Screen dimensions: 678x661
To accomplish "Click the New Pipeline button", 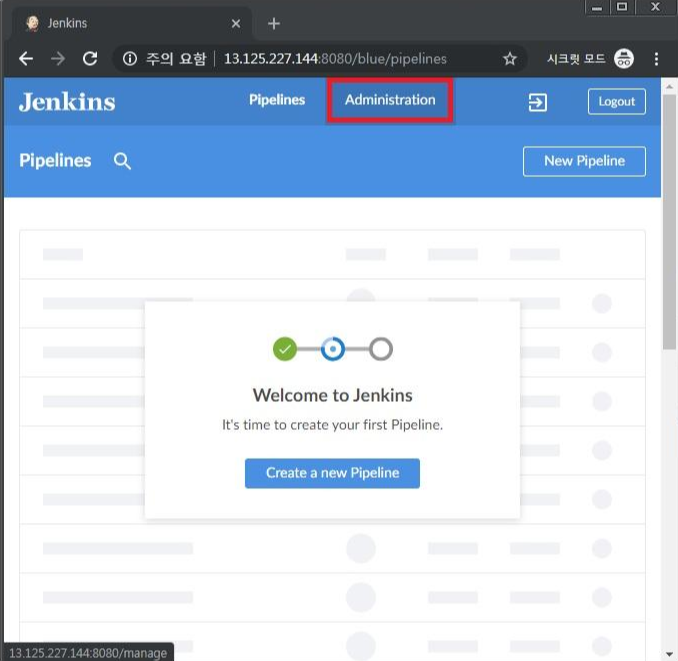I will tap(584, 161).
